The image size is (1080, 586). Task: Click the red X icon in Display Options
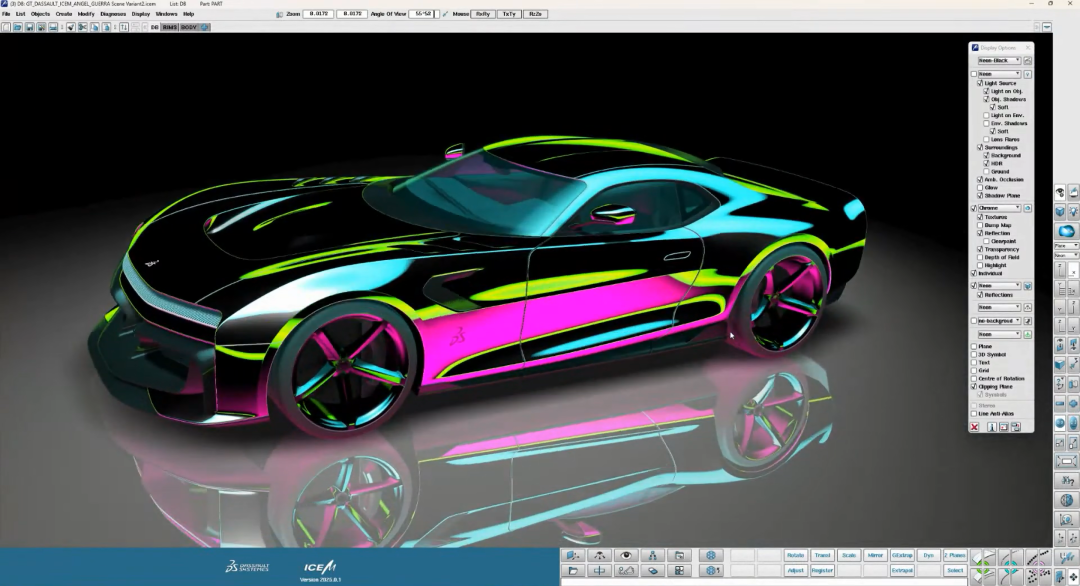coord(975,427)
